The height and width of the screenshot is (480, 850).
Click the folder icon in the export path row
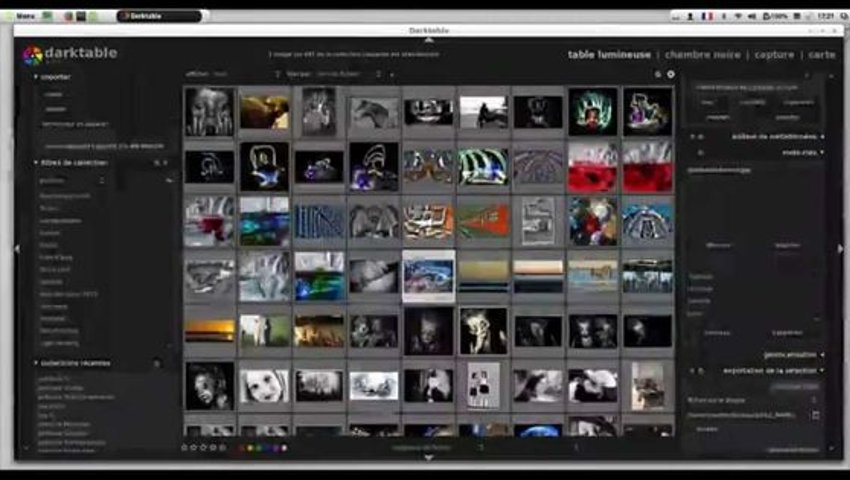pos(815,415)
